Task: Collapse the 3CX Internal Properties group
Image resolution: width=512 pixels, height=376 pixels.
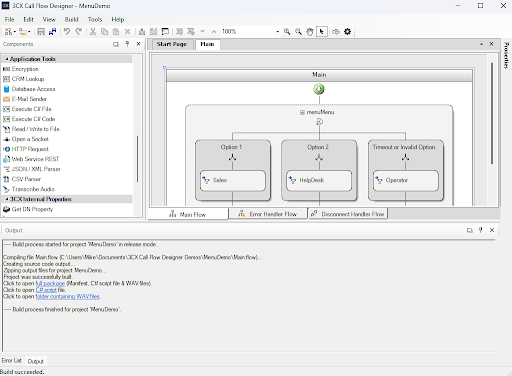Action: [x=7, y=199]
